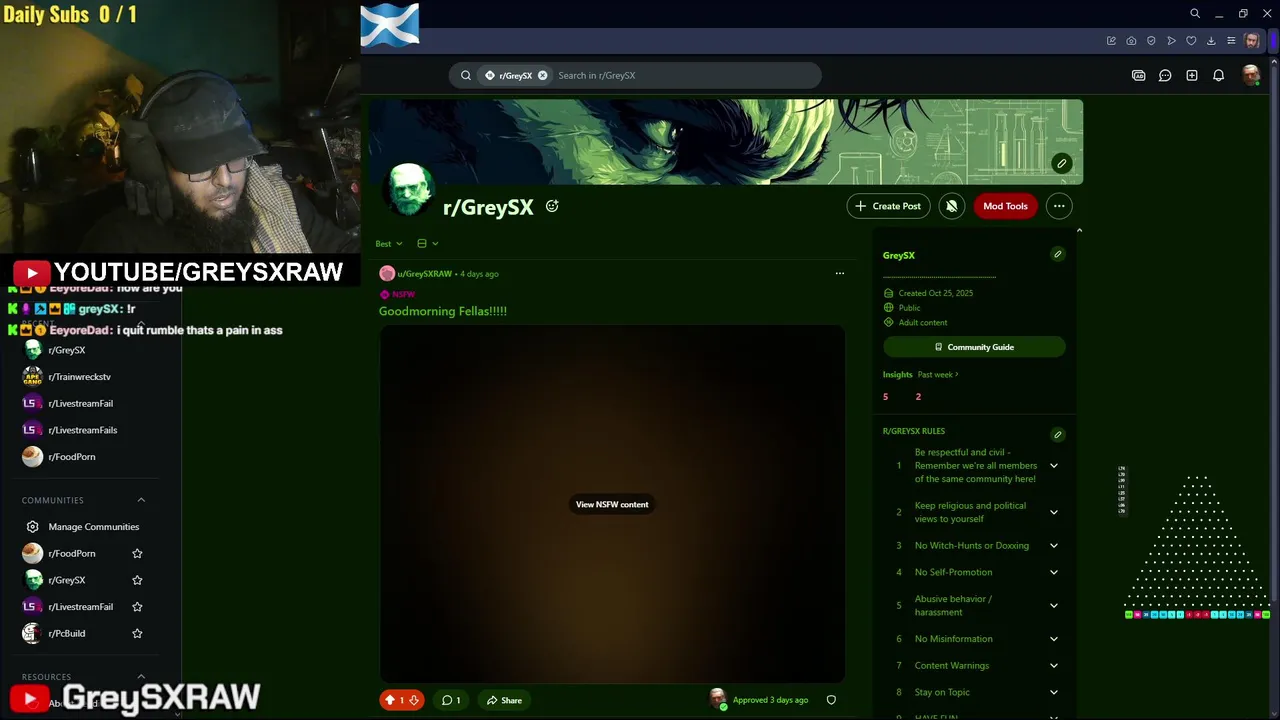Collapse the COMMUNITIES section
The width and height of the screenshot is (1280, 720).
[x=141, y=500]
